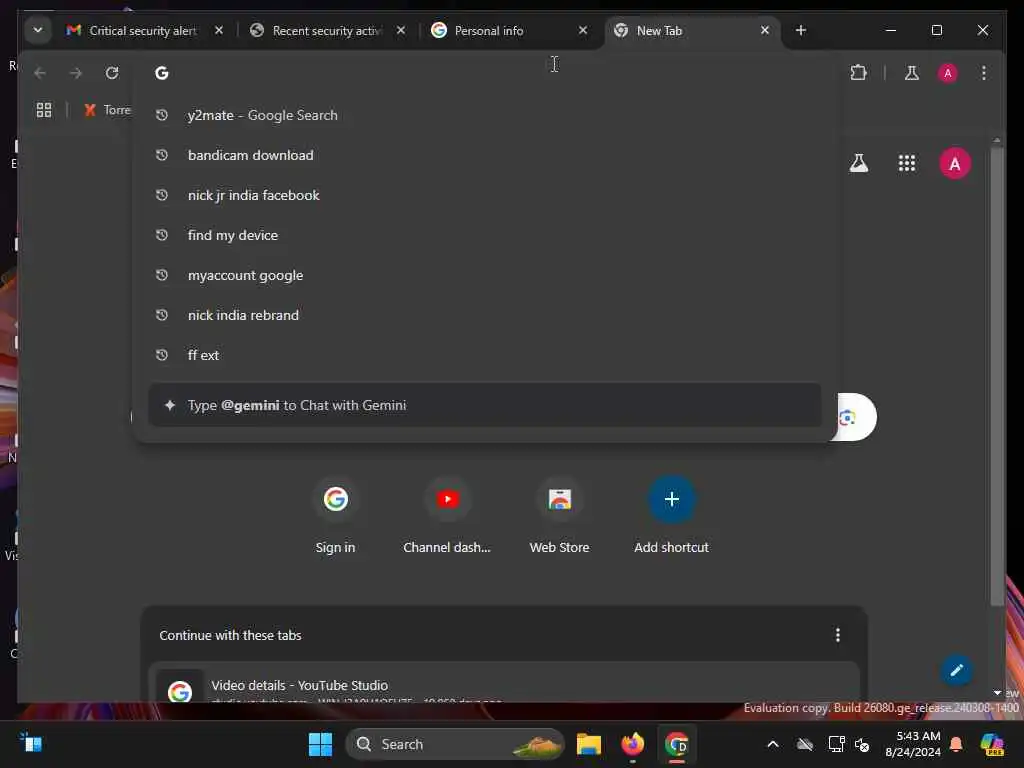This screenshot has width=1024, height=768.
Task: Open the Widgets icon on taskbar
Action: [x=31, y=743]
